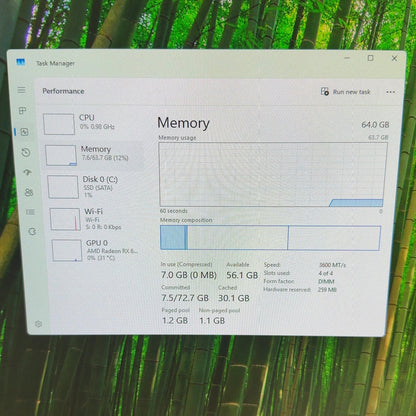The height and width of the screenshot is (416, 416).
Task: Open Task Manager settings gear
Action: pos(38,324)
